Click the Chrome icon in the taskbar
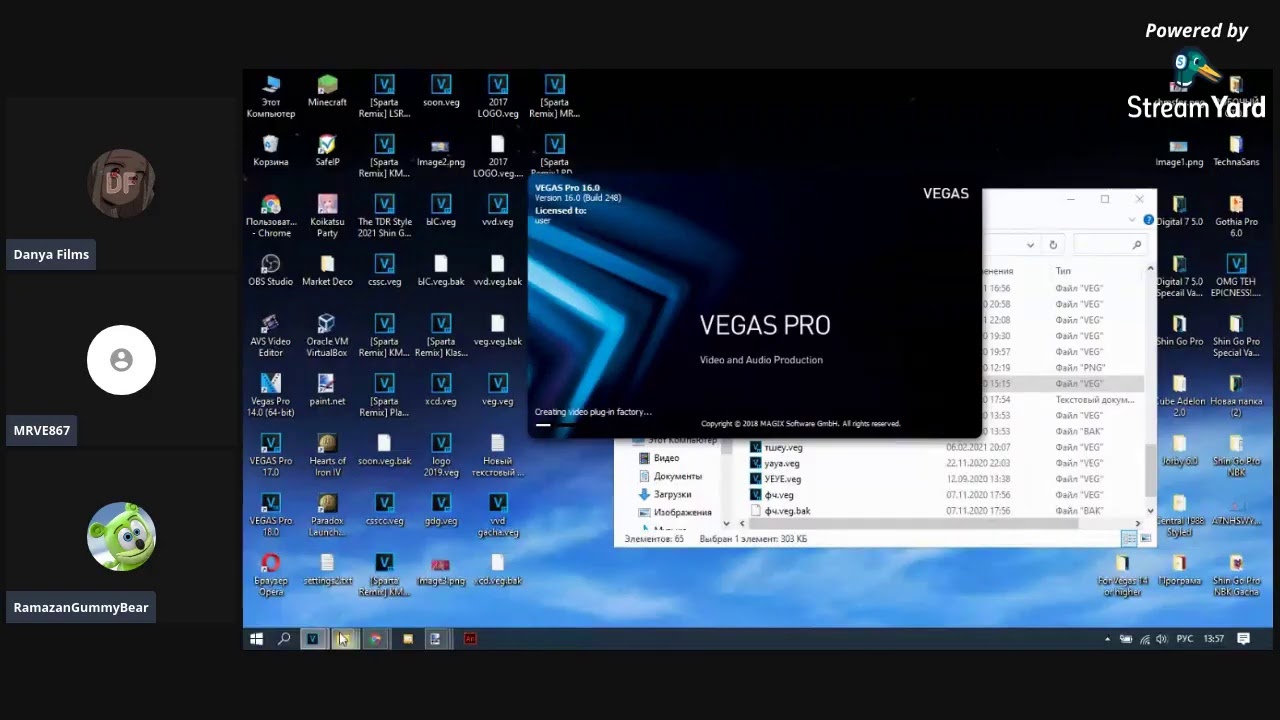The image size is (1280, 720). click(376, 639)
